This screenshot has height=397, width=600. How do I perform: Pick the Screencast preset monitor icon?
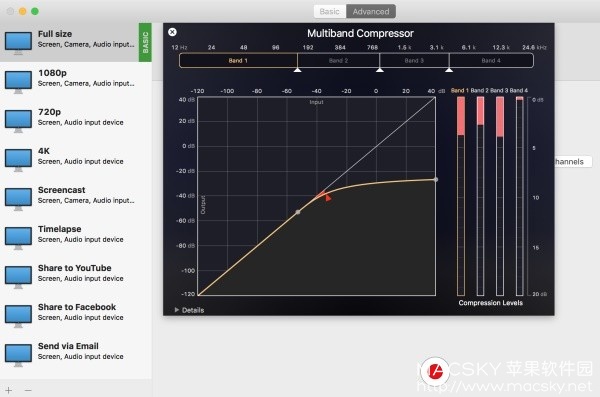(x=18, y=199)
